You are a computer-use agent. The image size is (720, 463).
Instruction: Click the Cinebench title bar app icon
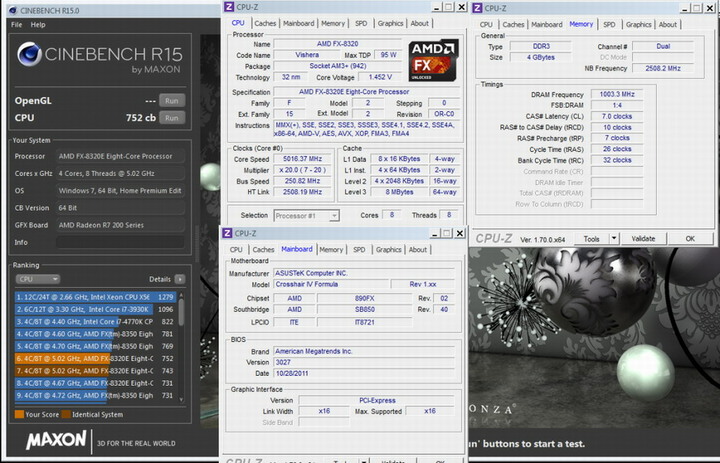click(12, 10)
